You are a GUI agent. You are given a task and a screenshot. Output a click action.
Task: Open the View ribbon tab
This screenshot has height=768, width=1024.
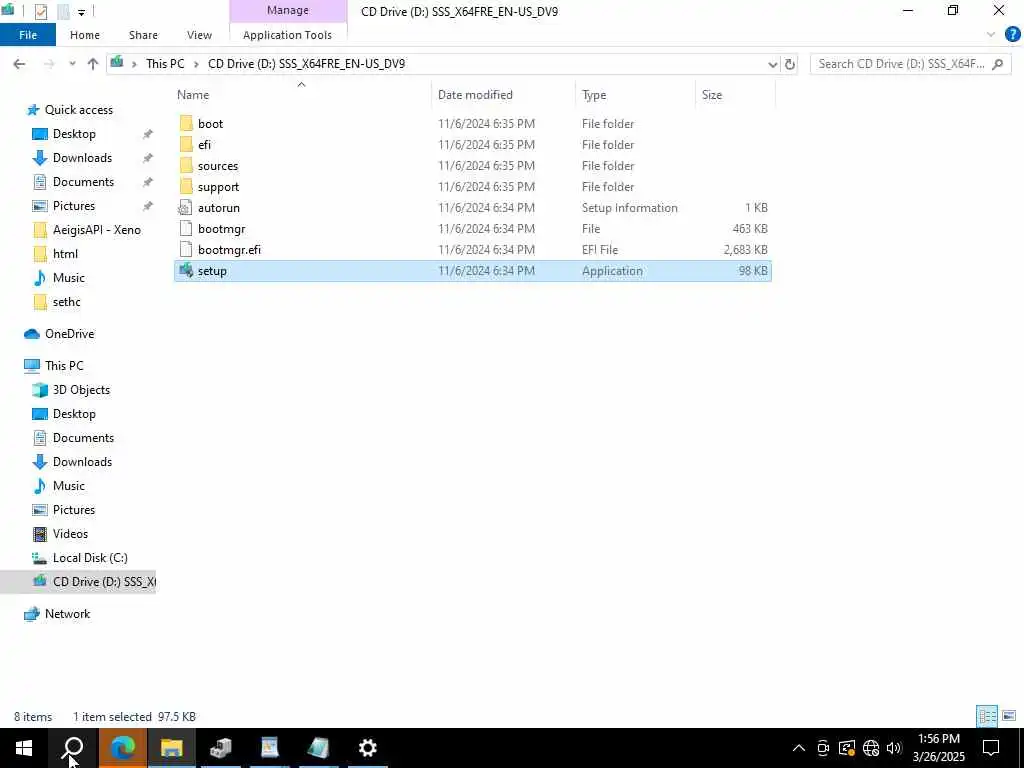pyautogui.click(x=199, y=35)
